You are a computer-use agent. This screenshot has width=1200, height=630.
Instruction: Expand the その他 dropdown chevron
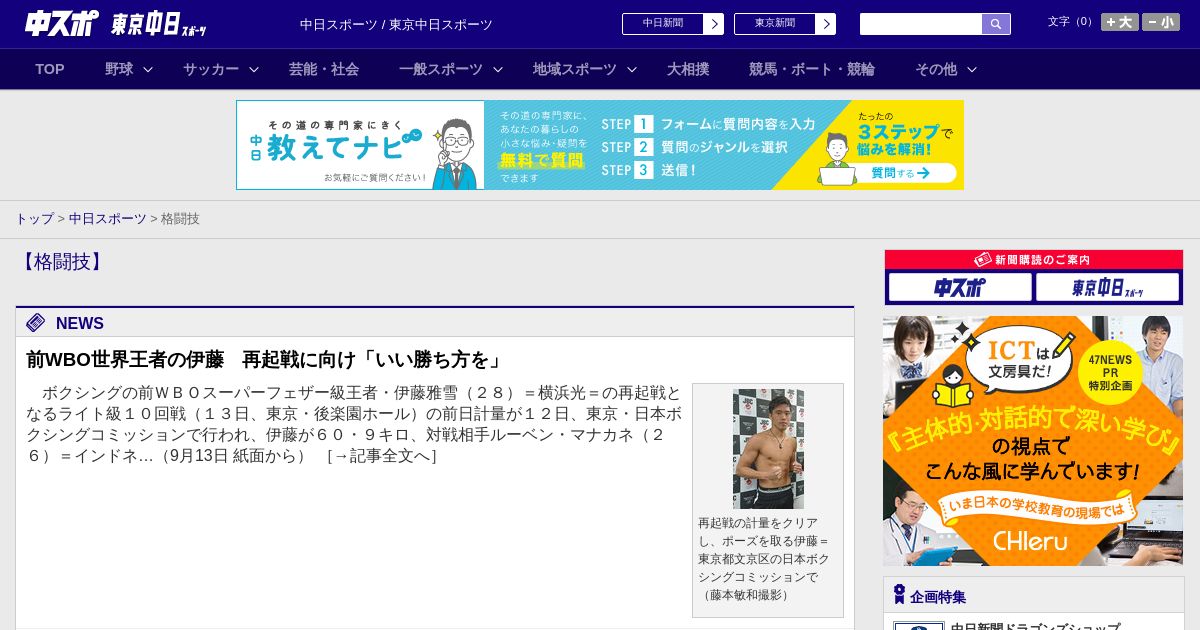pos(972,70)
